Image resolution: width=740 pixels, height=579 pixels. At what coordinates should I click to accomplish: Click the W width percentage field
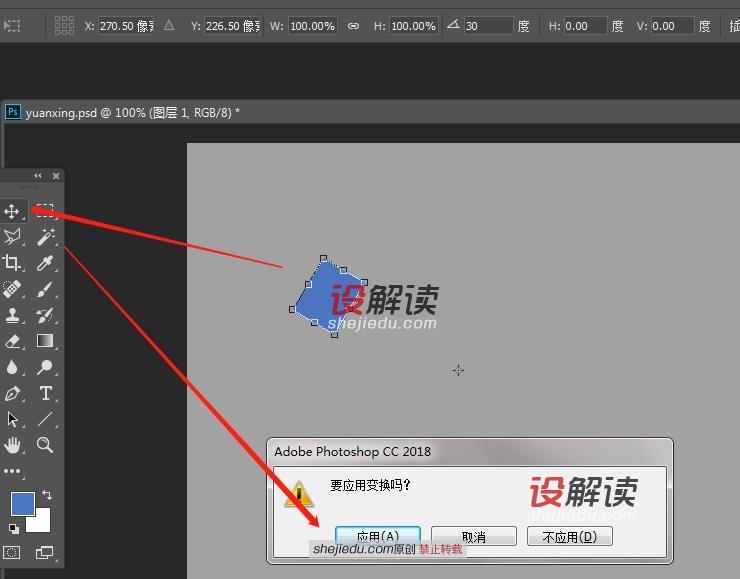coord(313,26)
